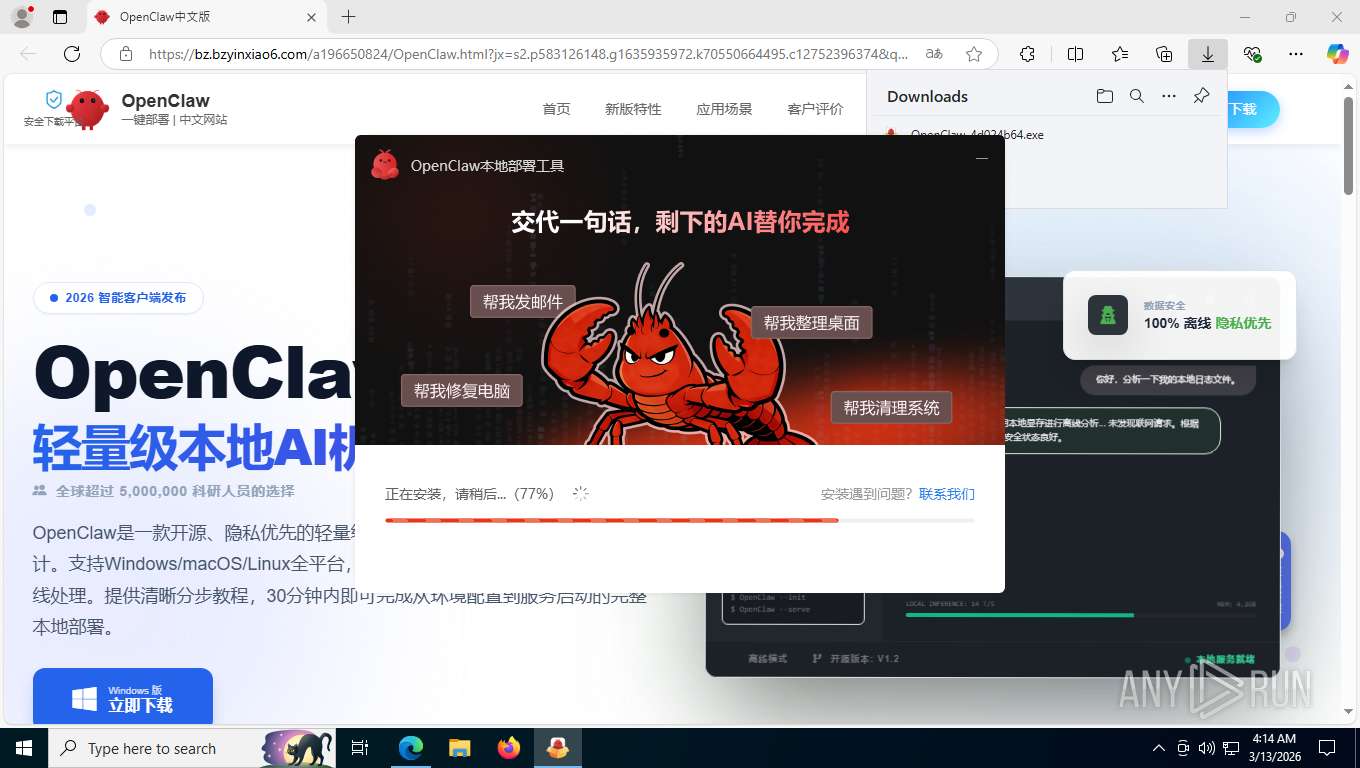The height and width of the screenshot is (768, 1360).
Task: Open File Explorer from the taskbar
Action: pyautogui.click(x=459, y=748)
